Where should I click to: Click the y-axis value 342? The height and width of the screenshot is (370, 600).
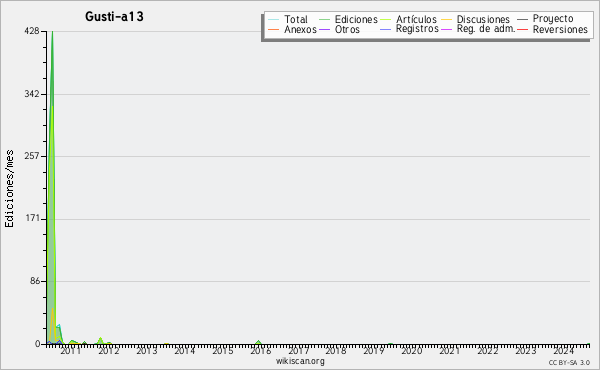32,94
